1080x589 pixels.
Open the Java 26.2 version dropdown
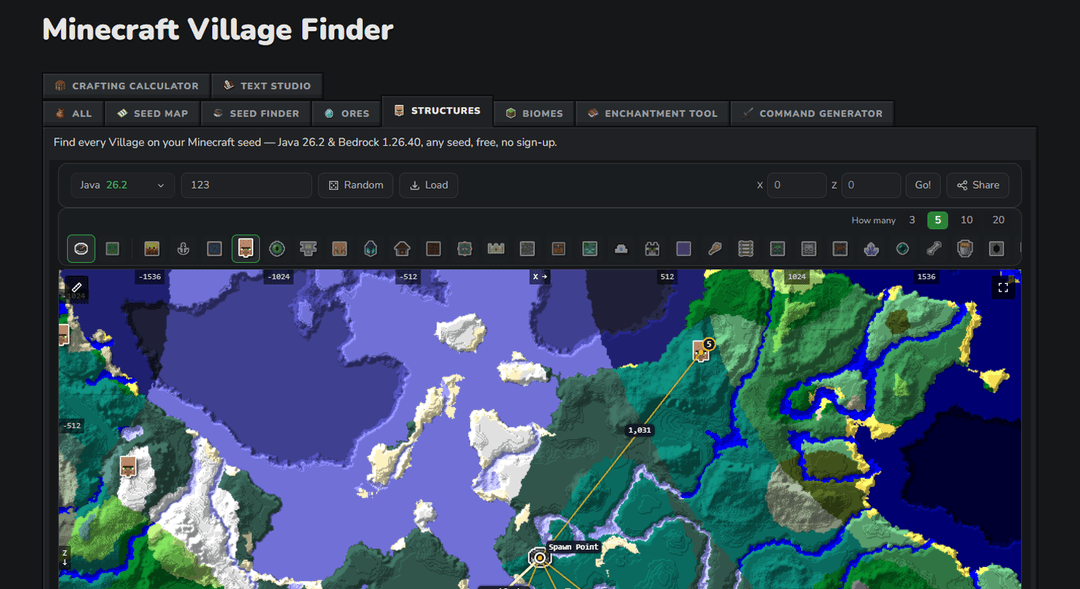pyautogui.click(x=122, y=185)
